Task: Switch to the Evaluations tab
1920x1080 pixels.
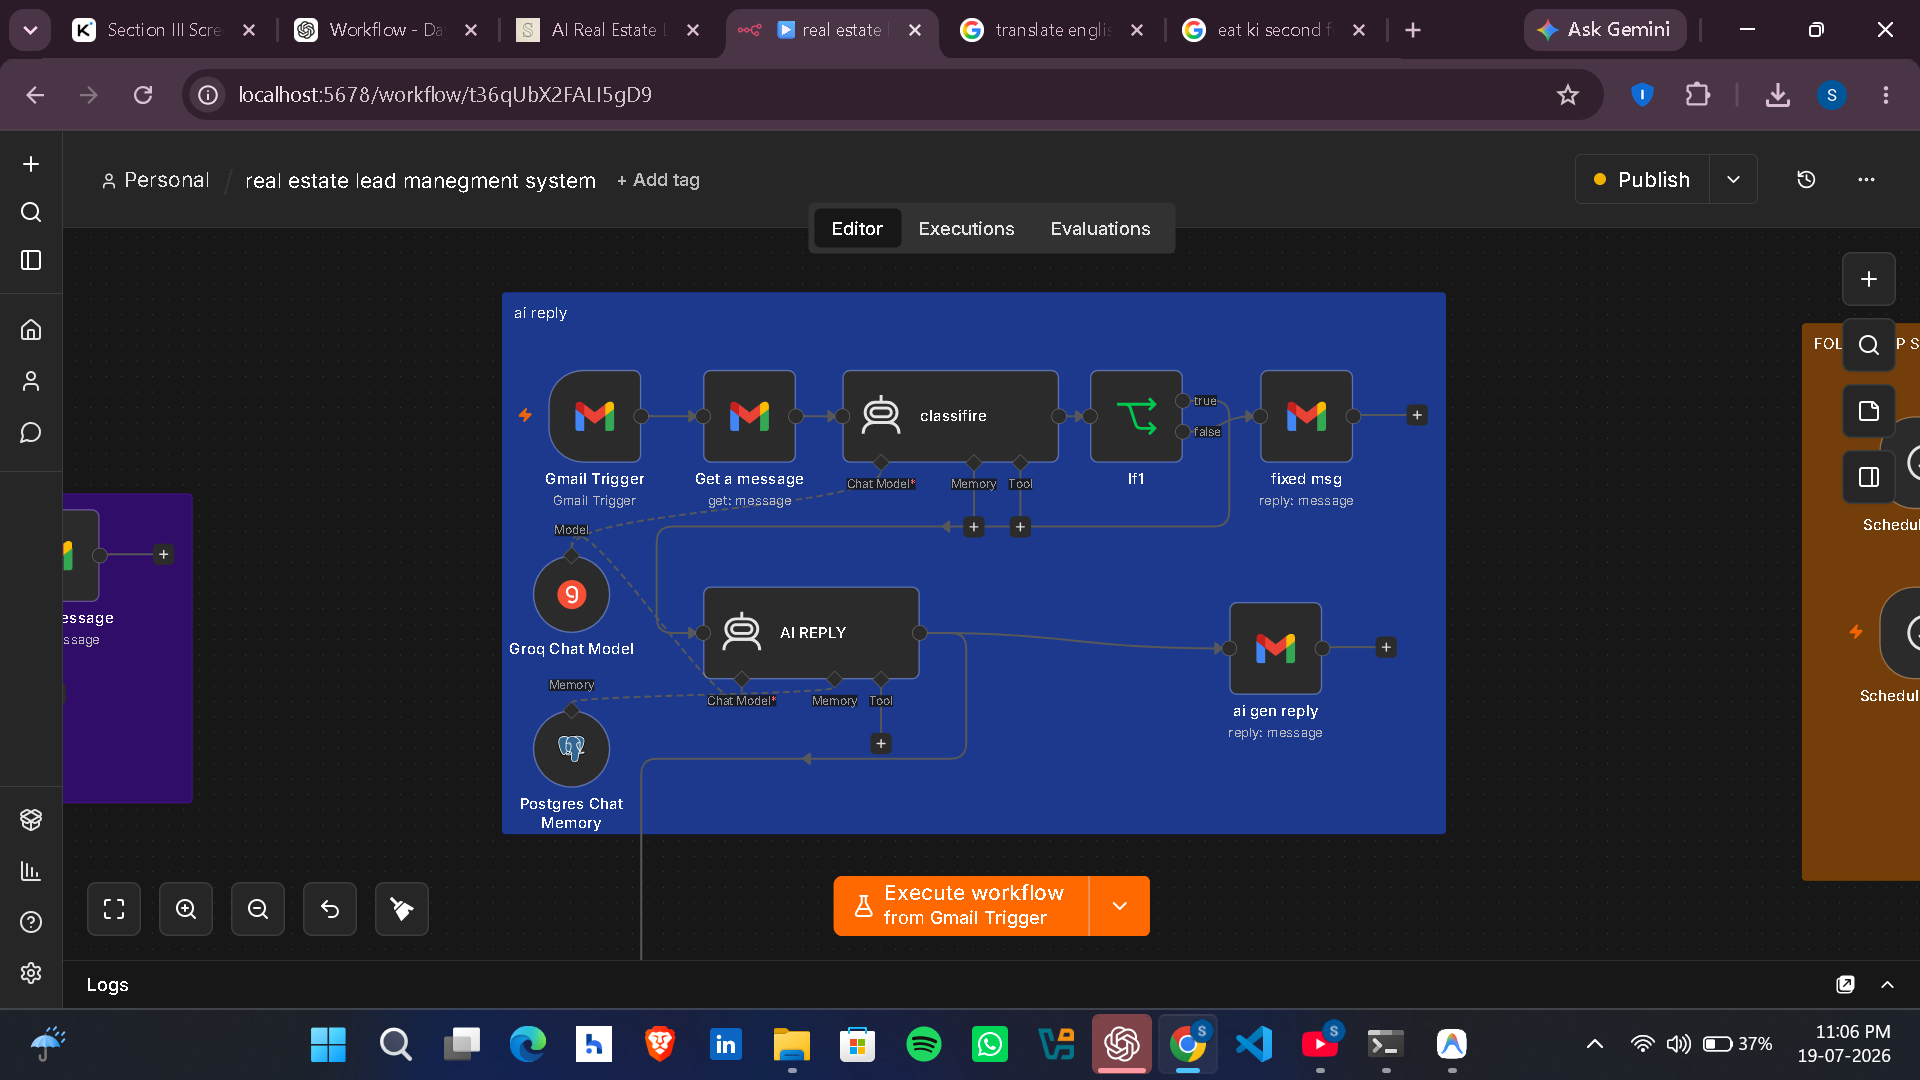Action: [x=1100, y=229]
